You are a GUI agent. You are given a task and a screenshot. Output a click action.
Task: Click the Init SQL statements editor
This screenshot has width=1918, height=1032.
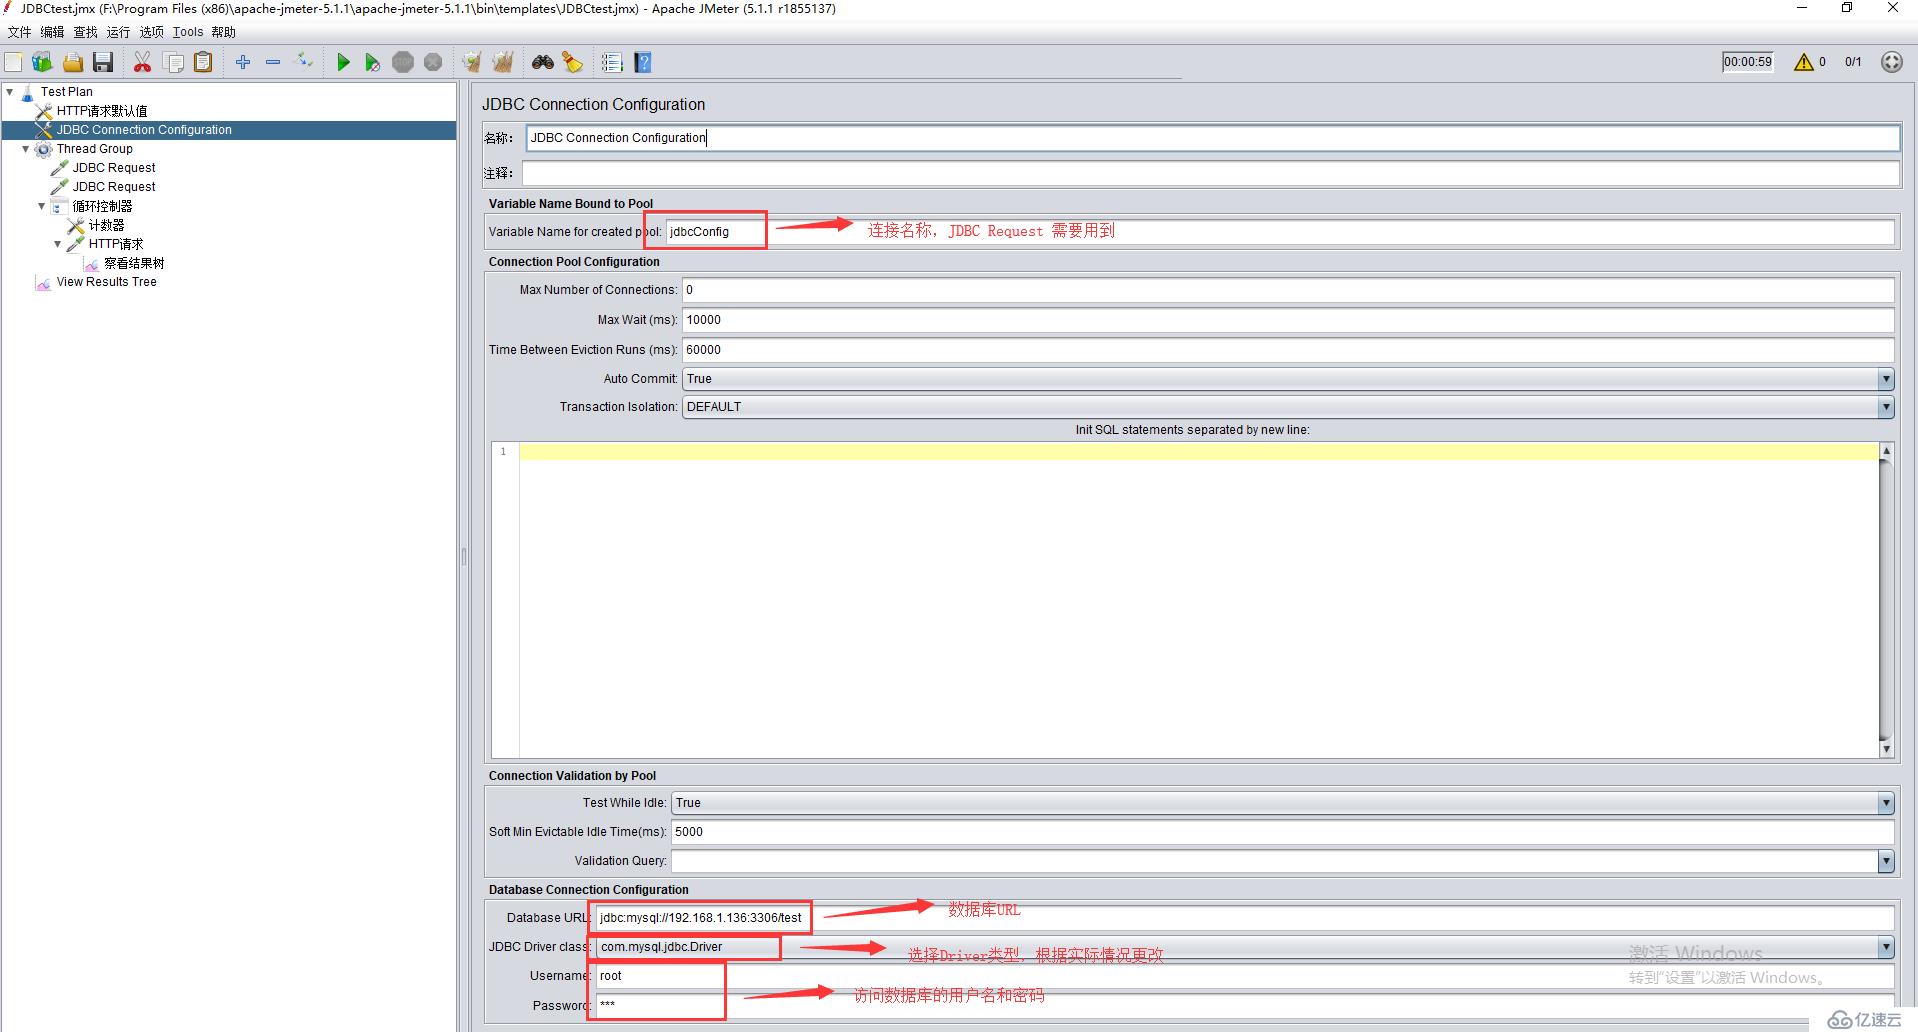[x=1198, y=600]
